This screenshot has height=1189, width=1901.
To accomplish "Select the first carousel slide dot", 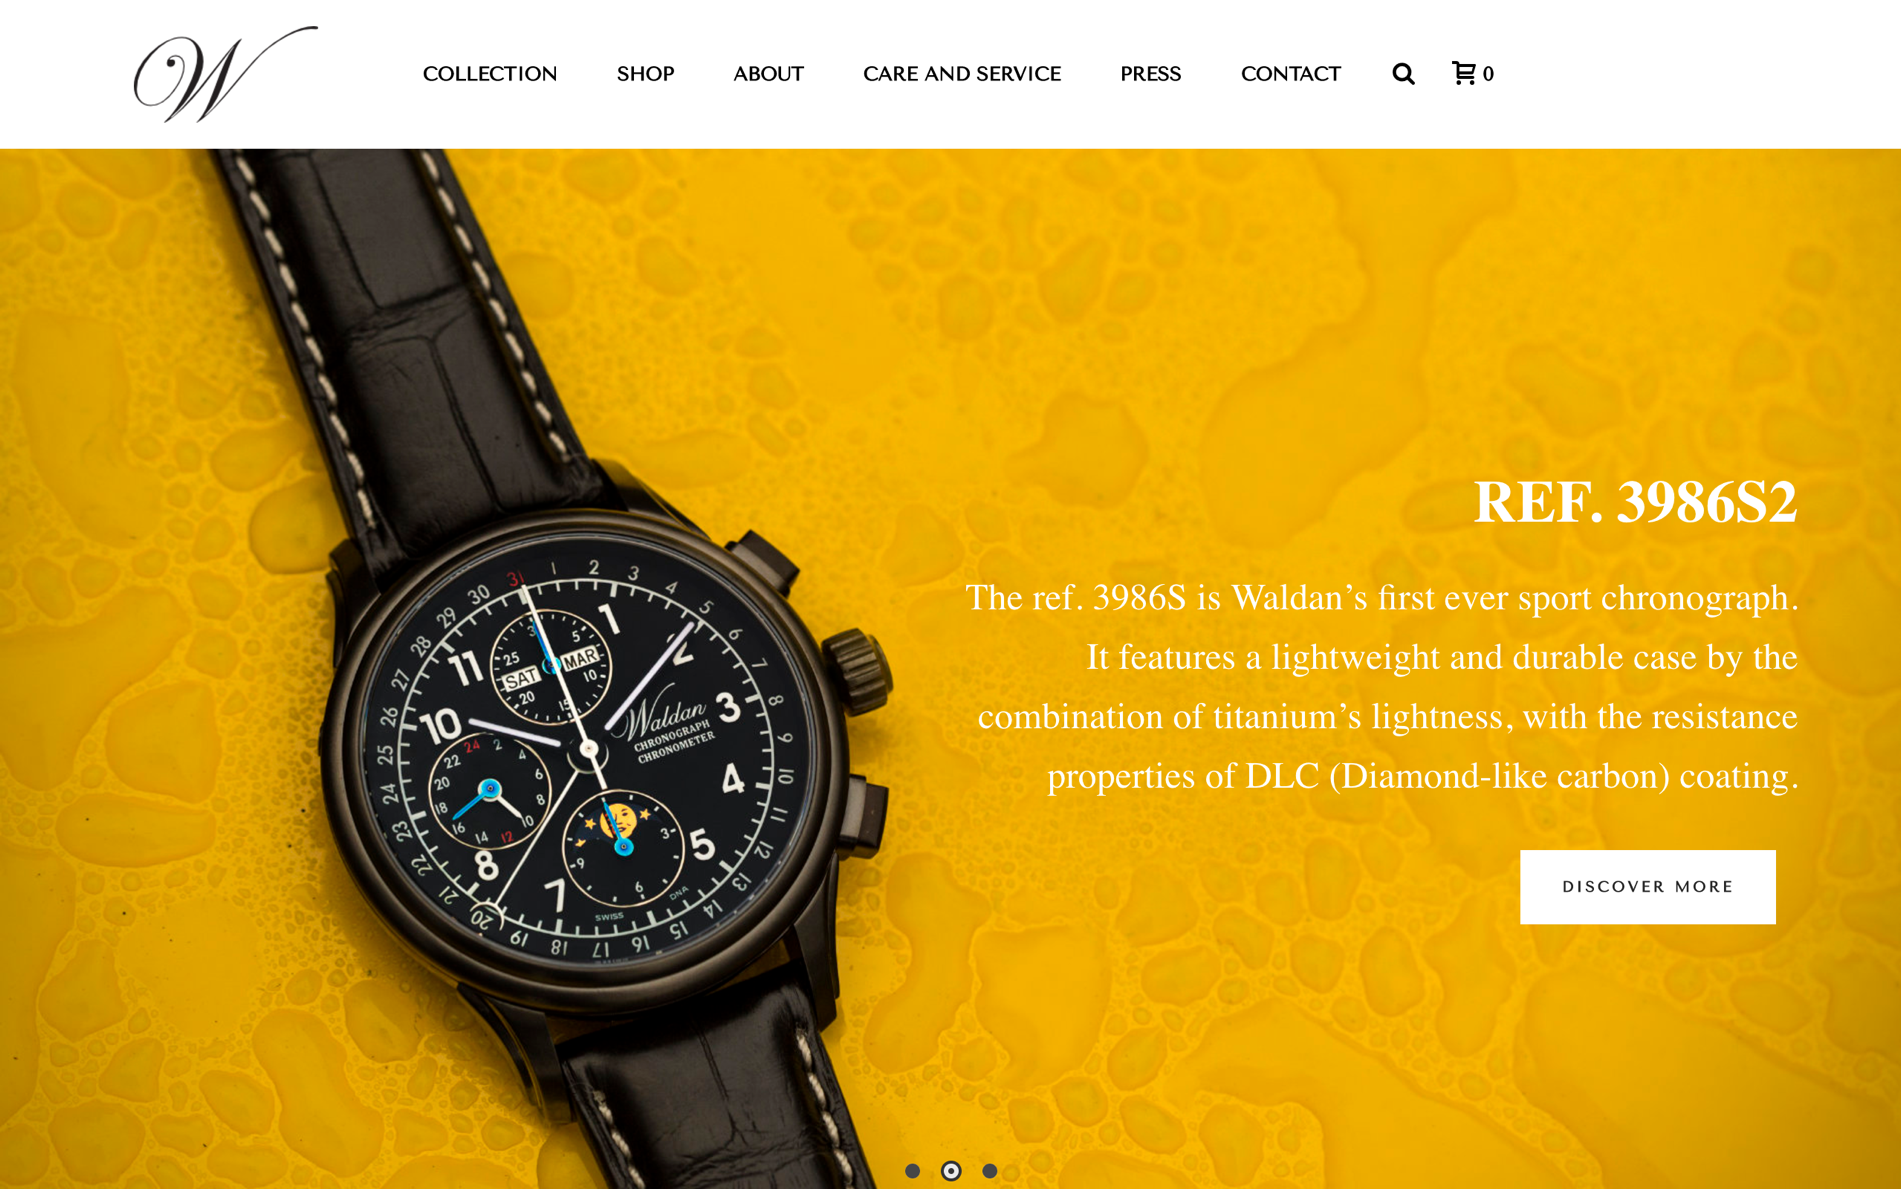I will click(912, 1171).
